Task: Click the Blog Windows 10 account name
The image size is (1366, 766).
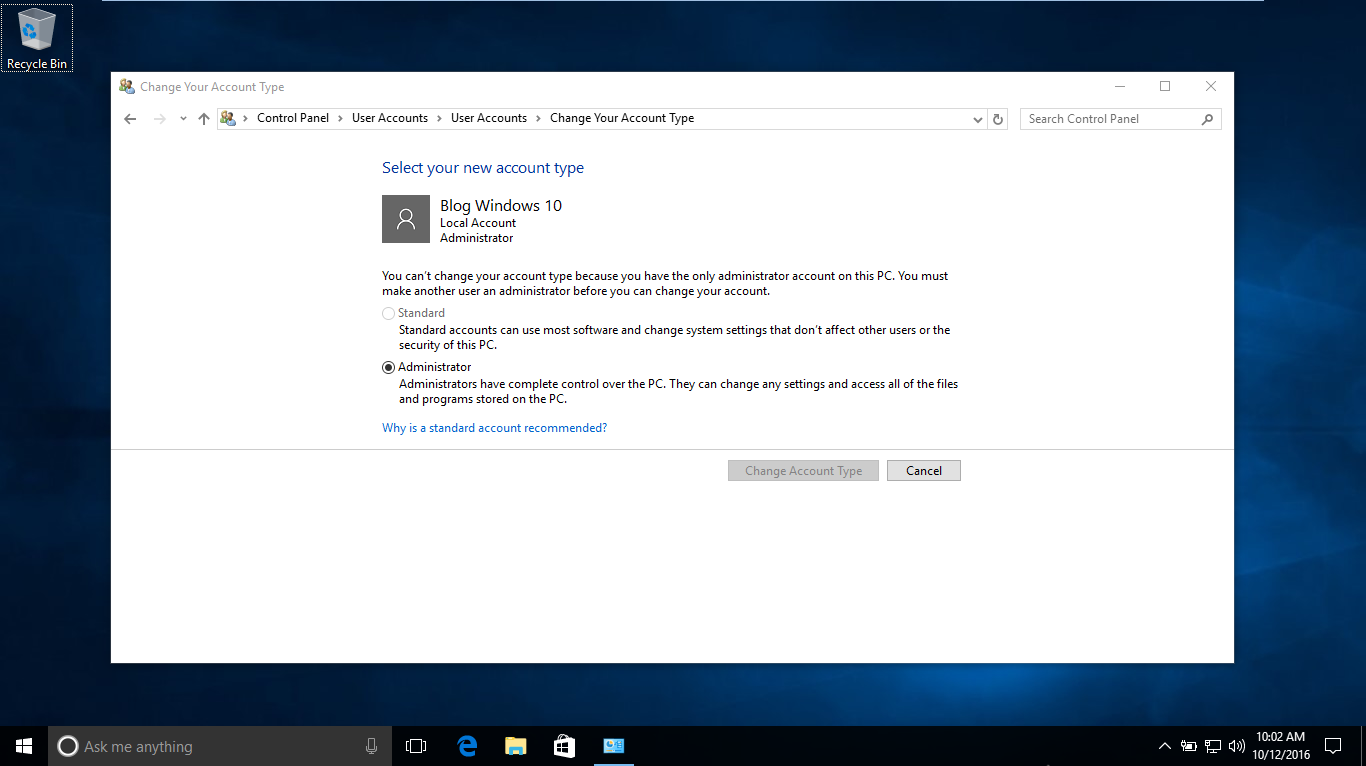Action: 501,205
